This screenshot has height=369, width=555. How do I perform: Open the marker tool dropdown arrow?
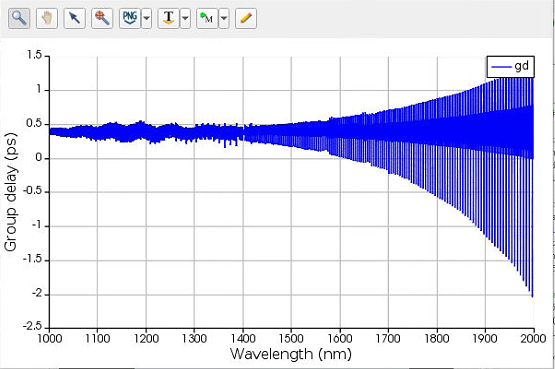224,18
